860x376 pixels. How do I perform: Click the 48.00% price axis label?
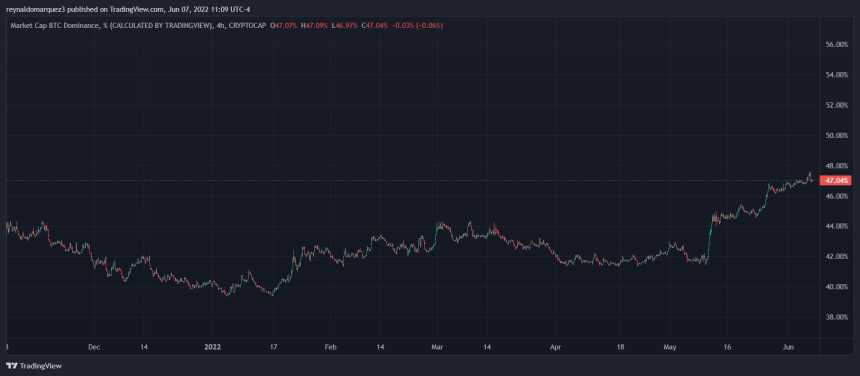pyautogui.click(x=836, y=166)
